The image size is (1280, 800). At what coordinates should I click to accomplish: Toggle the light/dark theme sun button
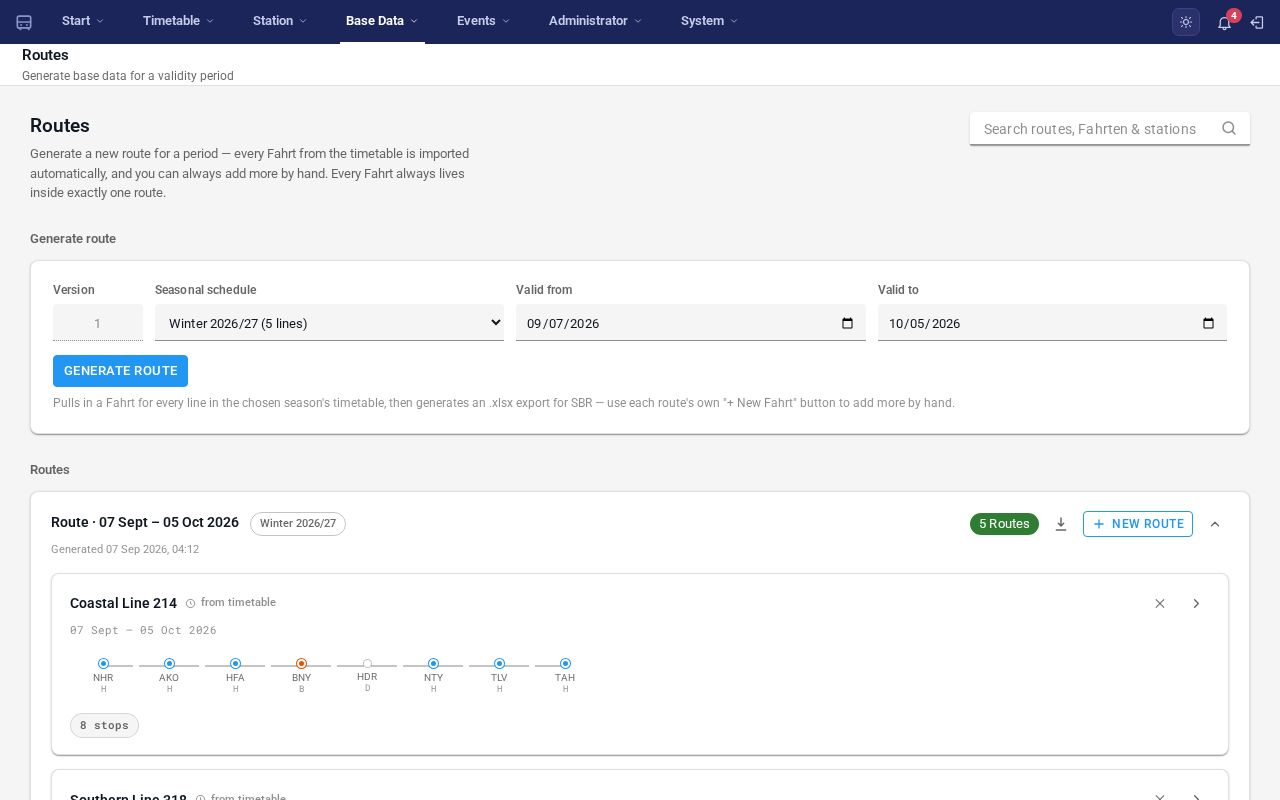[x=1186, y=22]
